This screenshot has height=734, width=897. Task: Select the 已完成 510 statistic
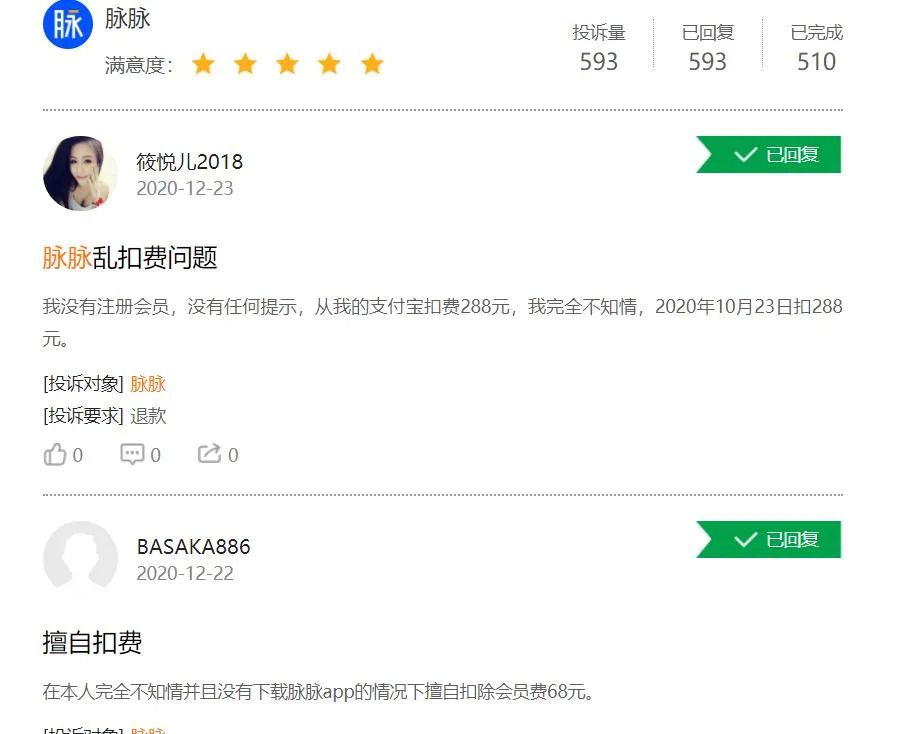[x=816, y=48]
